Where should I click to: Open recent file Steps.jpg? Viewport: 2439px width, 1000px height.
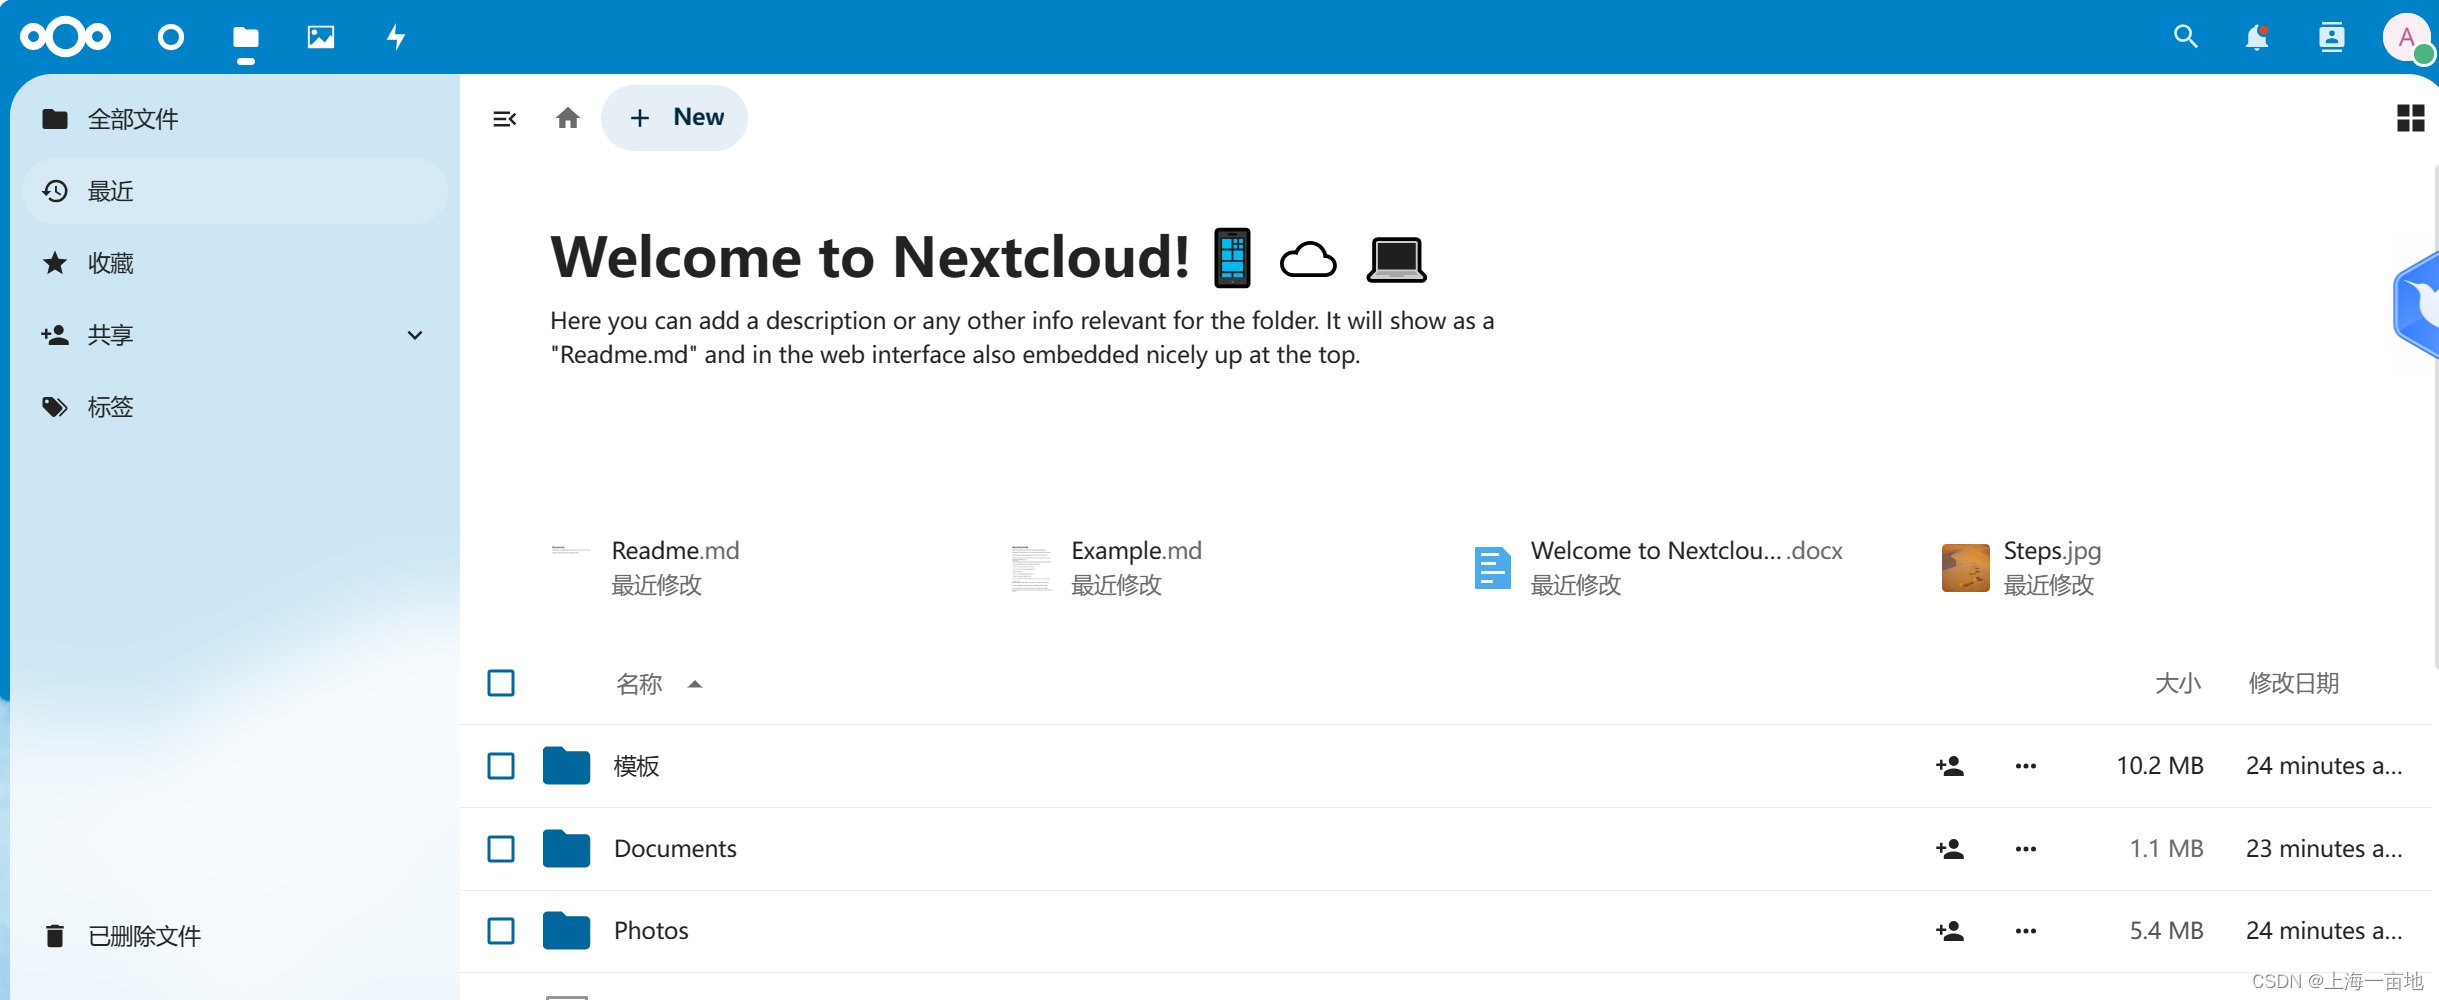(2021, 567)
